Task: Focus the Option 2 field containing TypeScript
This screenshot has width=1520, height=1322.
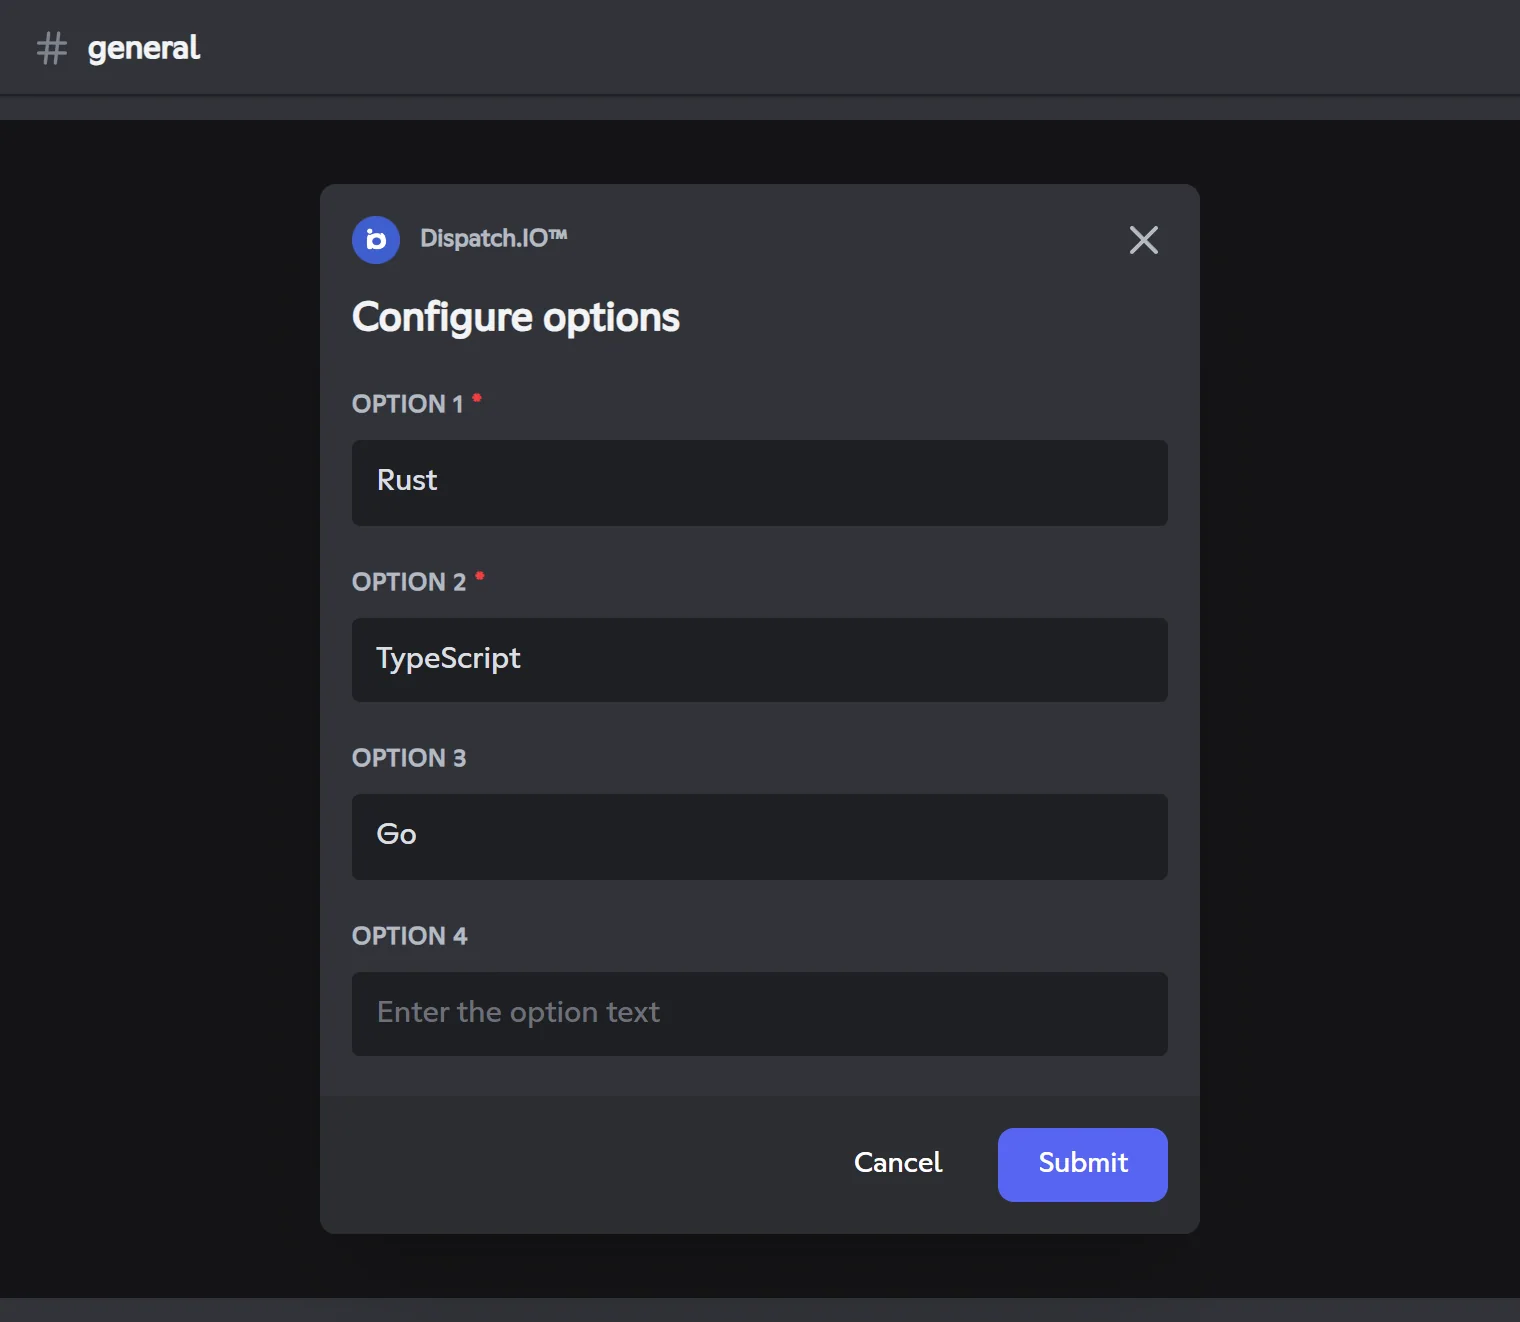Action: pos(760,660)
